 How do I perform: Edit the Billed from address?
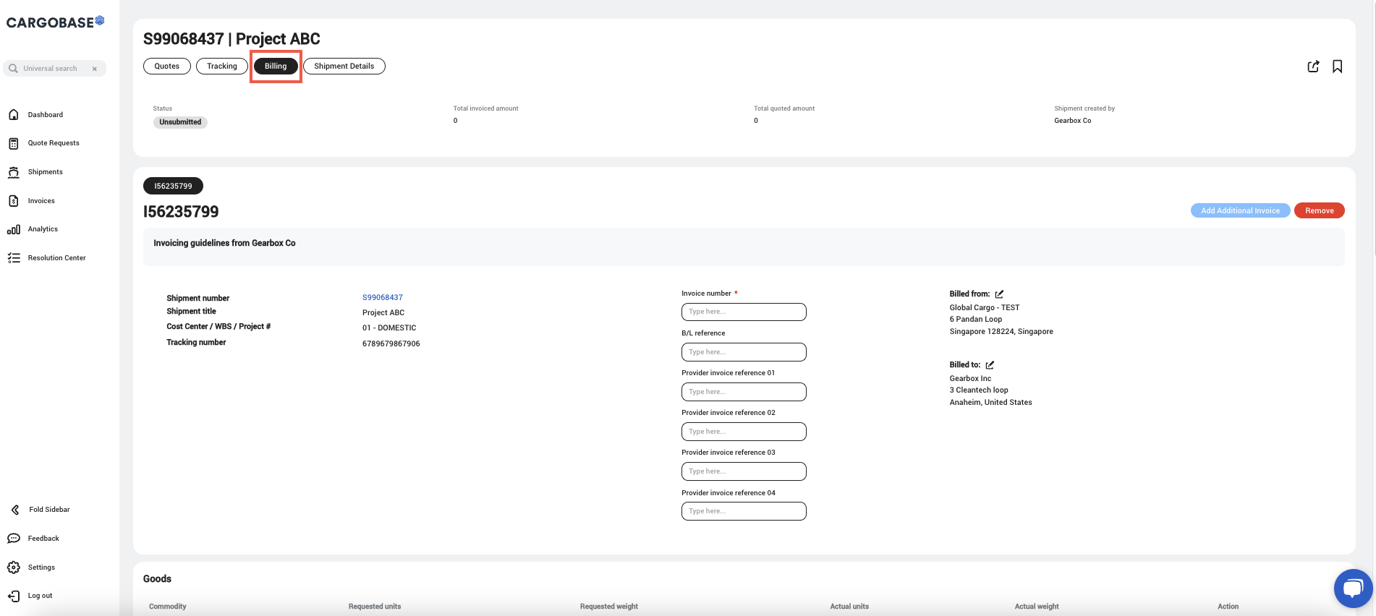click(999, 293)
